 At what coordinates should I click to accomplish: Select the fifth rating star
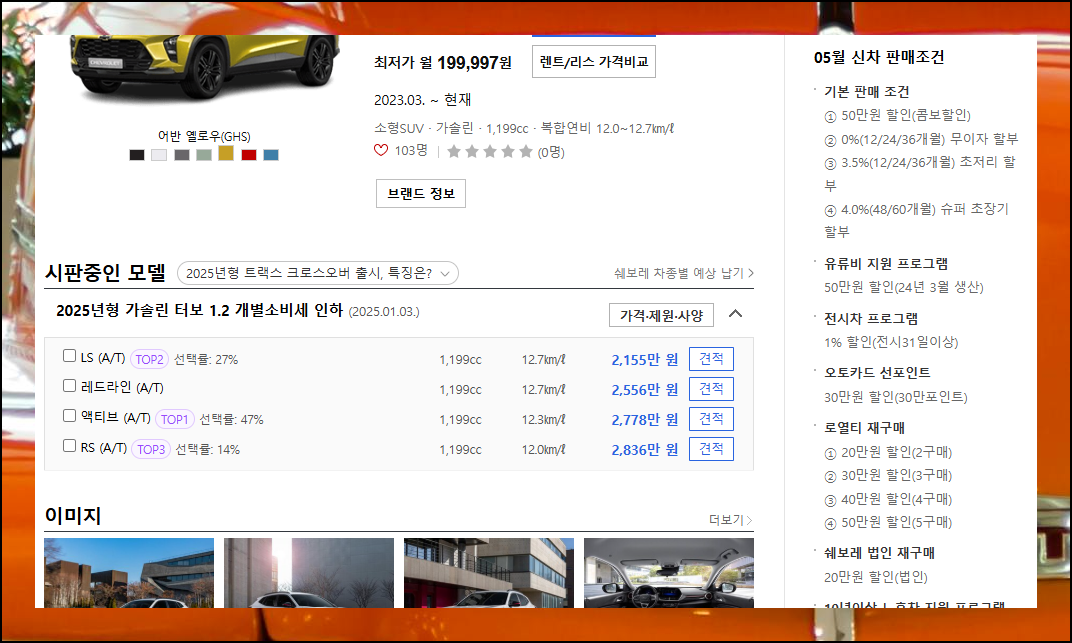click(526, 152)
